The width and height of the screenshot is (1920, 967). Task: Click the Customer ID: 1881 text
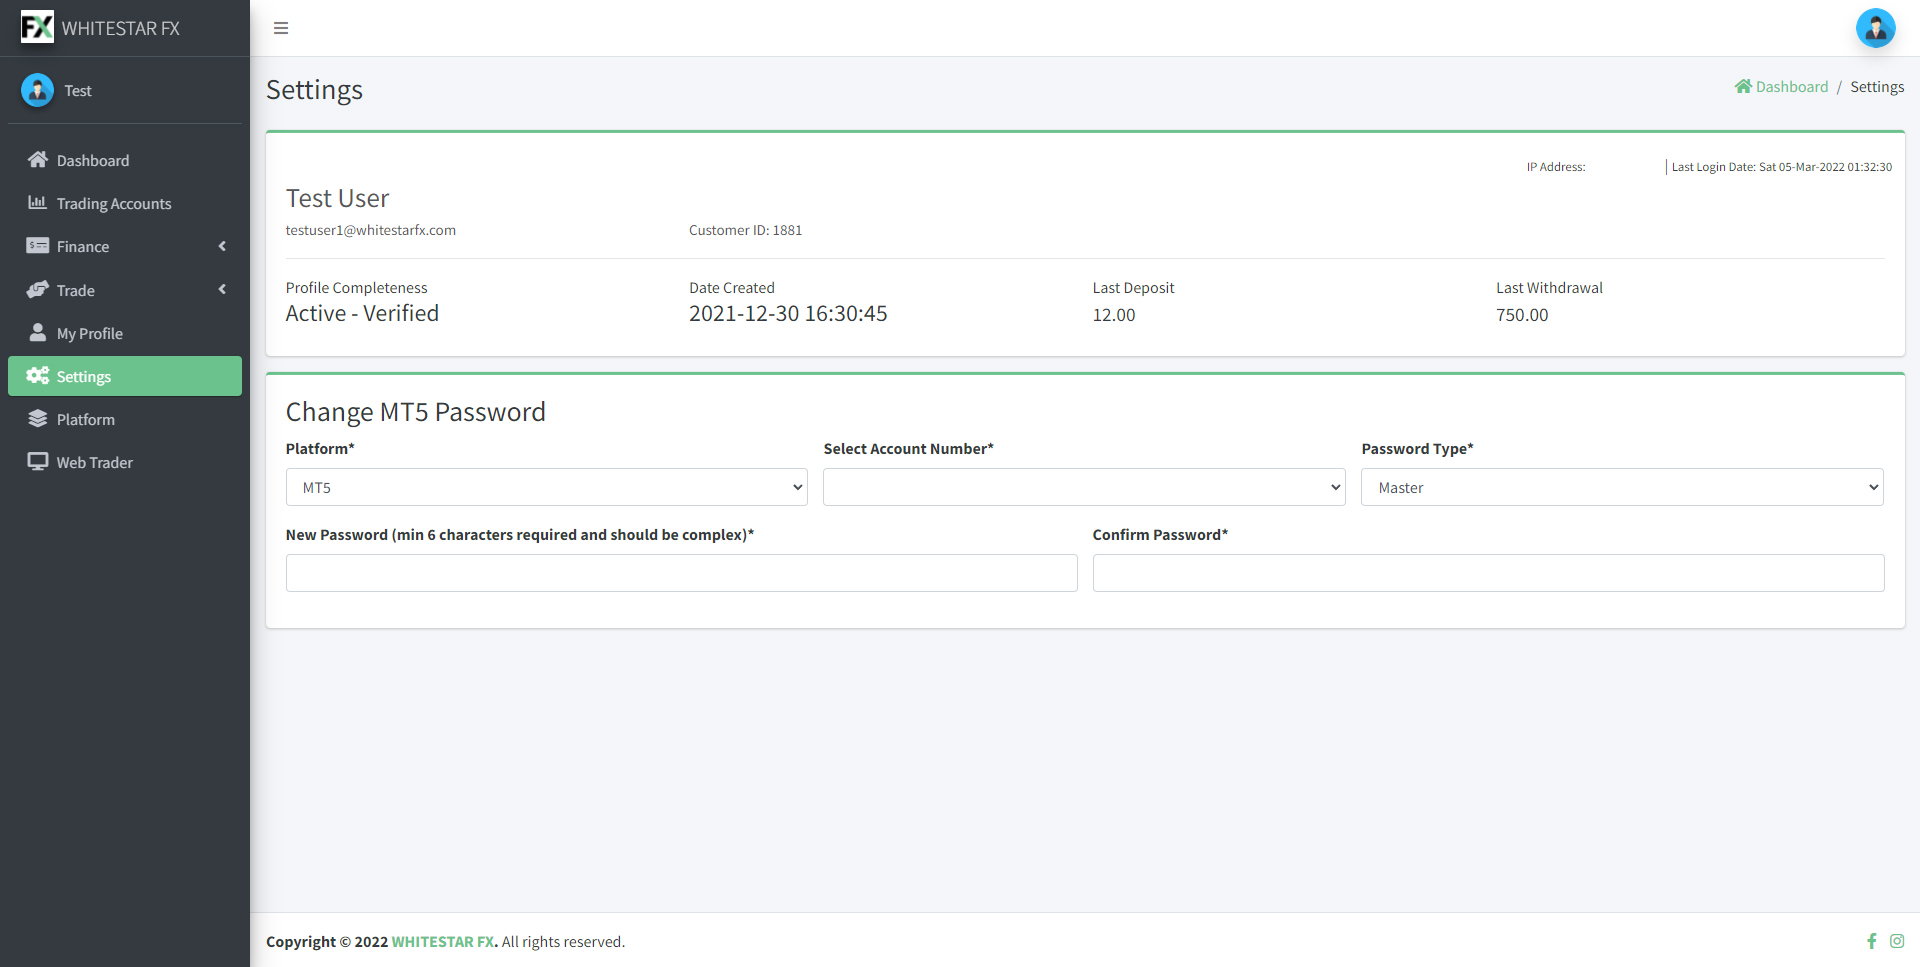coord(745,230)
